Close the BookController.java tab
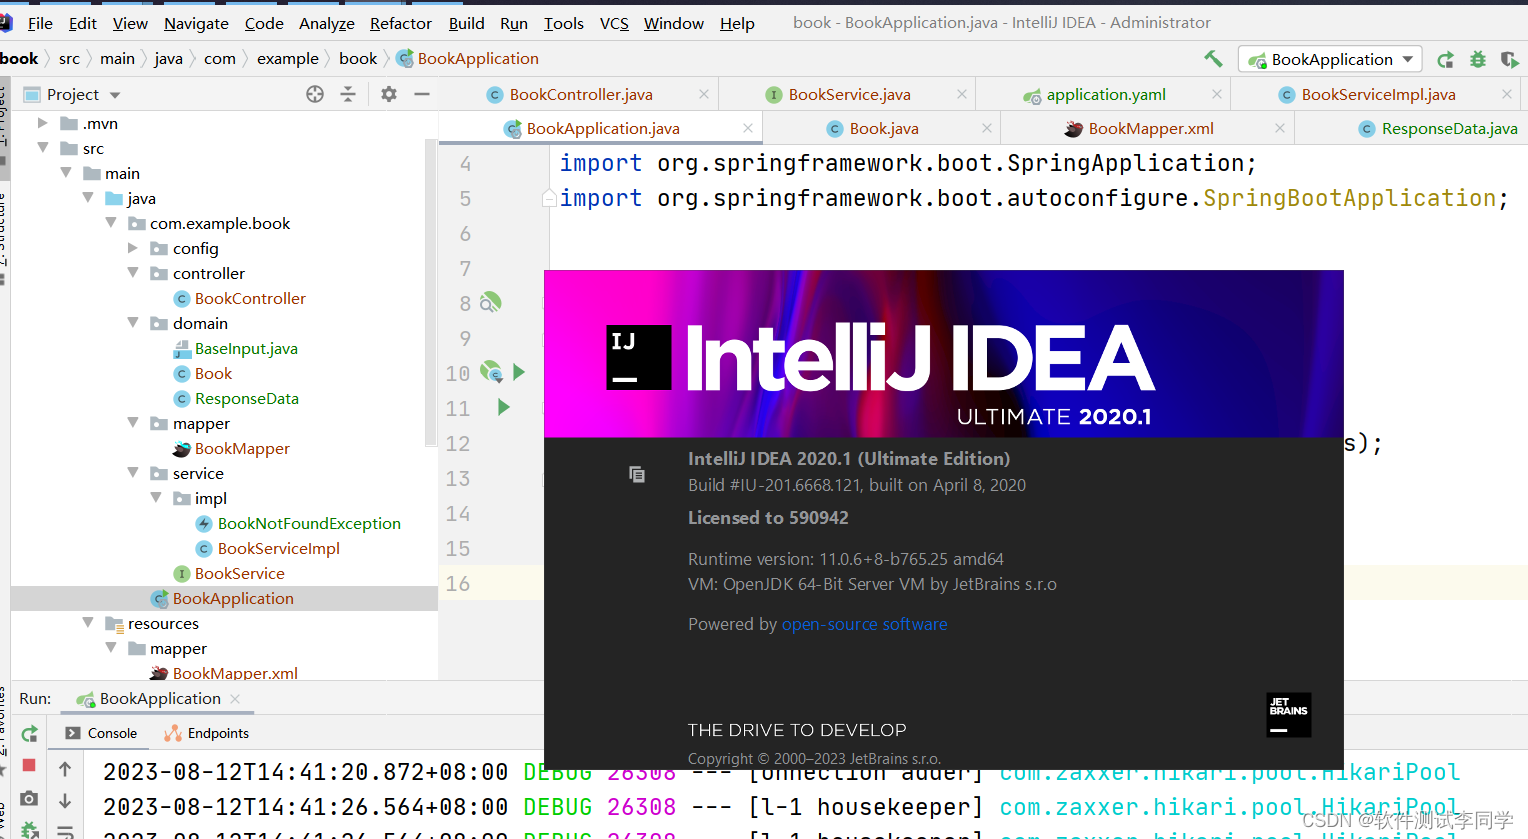The width and height of the screenshot is (1528, 839). point(704,94)
